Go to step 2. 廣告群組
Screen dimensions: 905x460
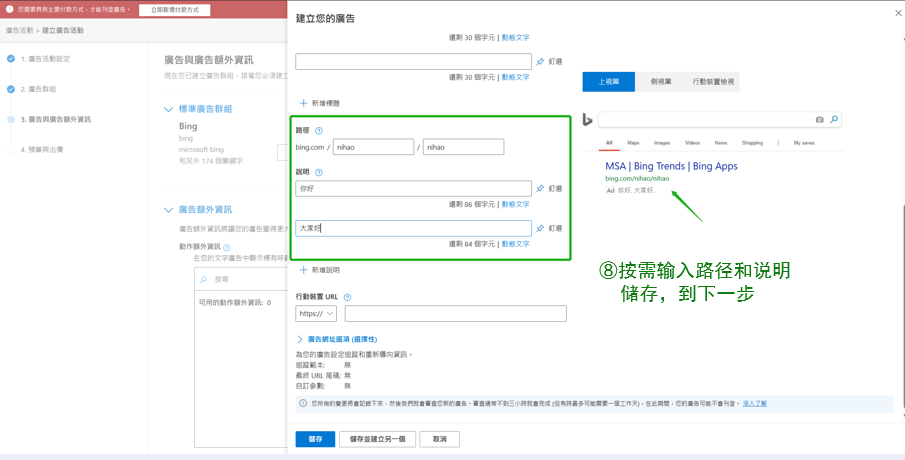pyautogui.click(x=39, y=89)
